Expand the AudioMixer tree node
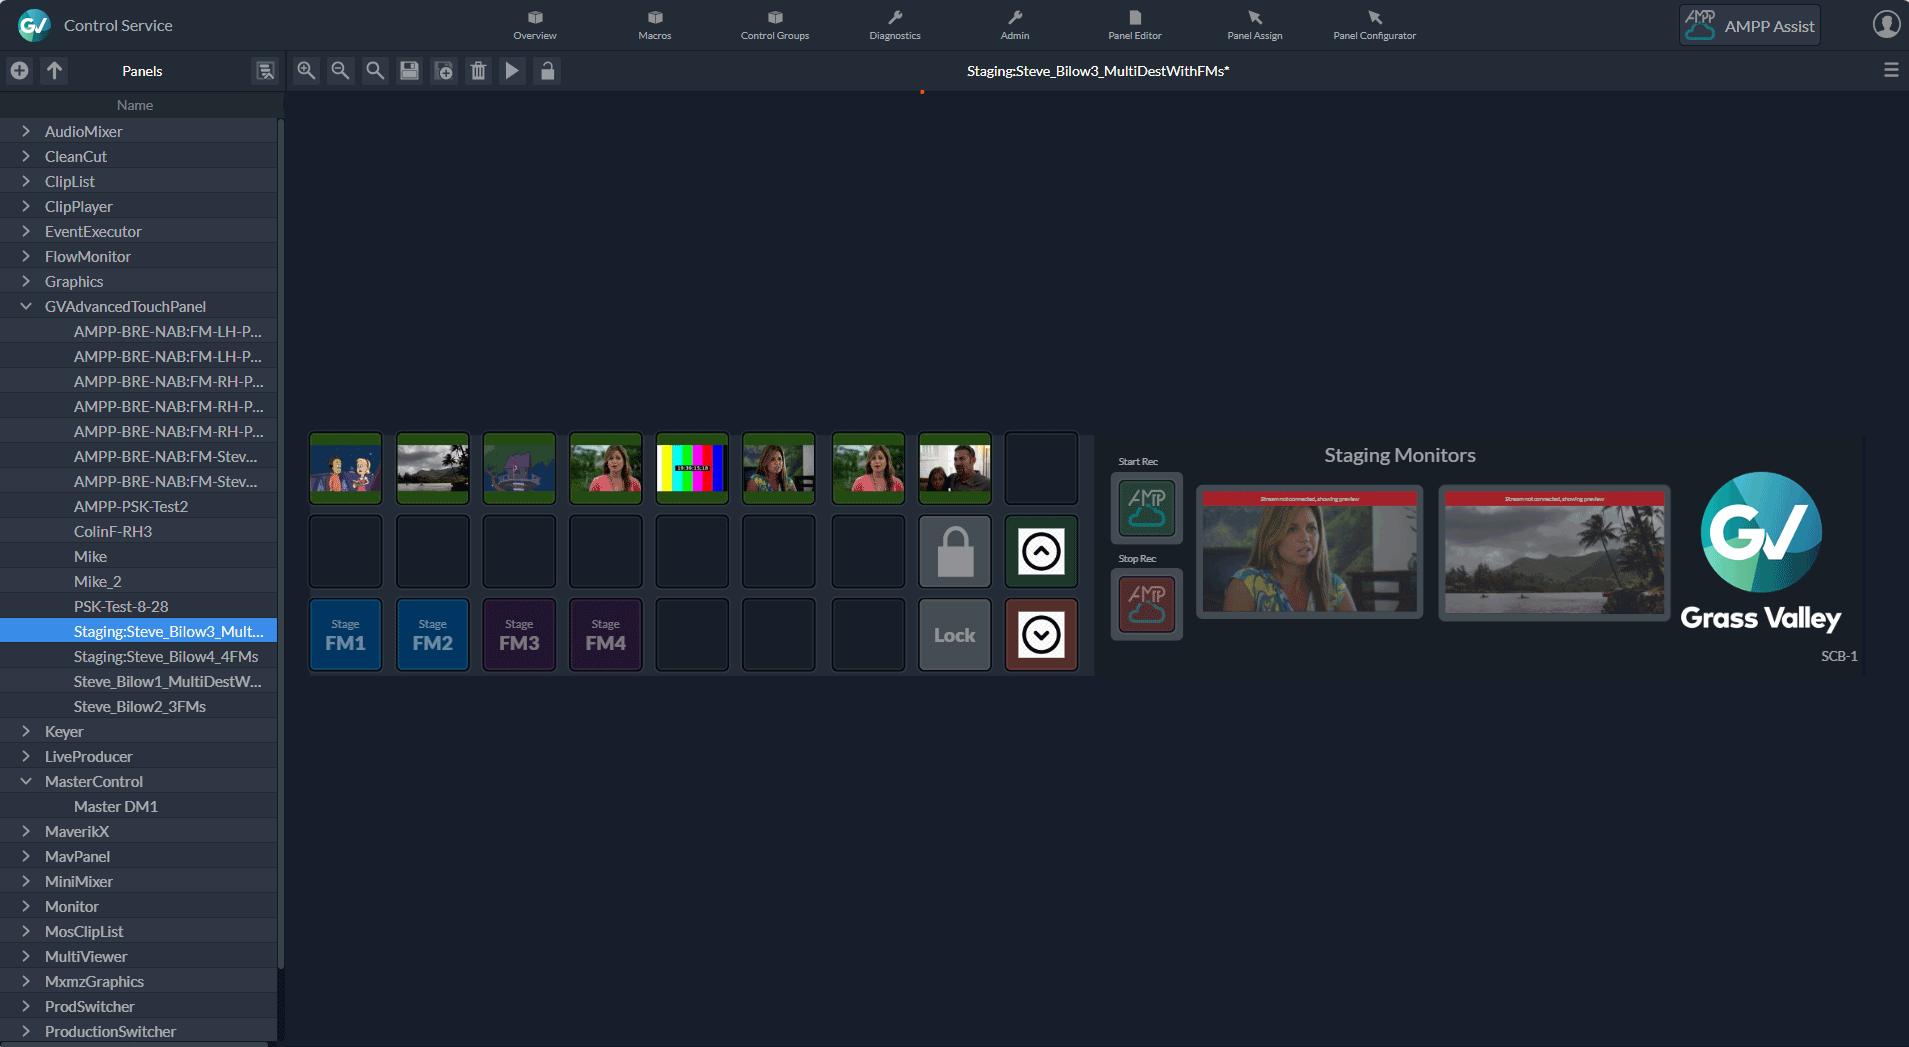 [x=26, y=131]
